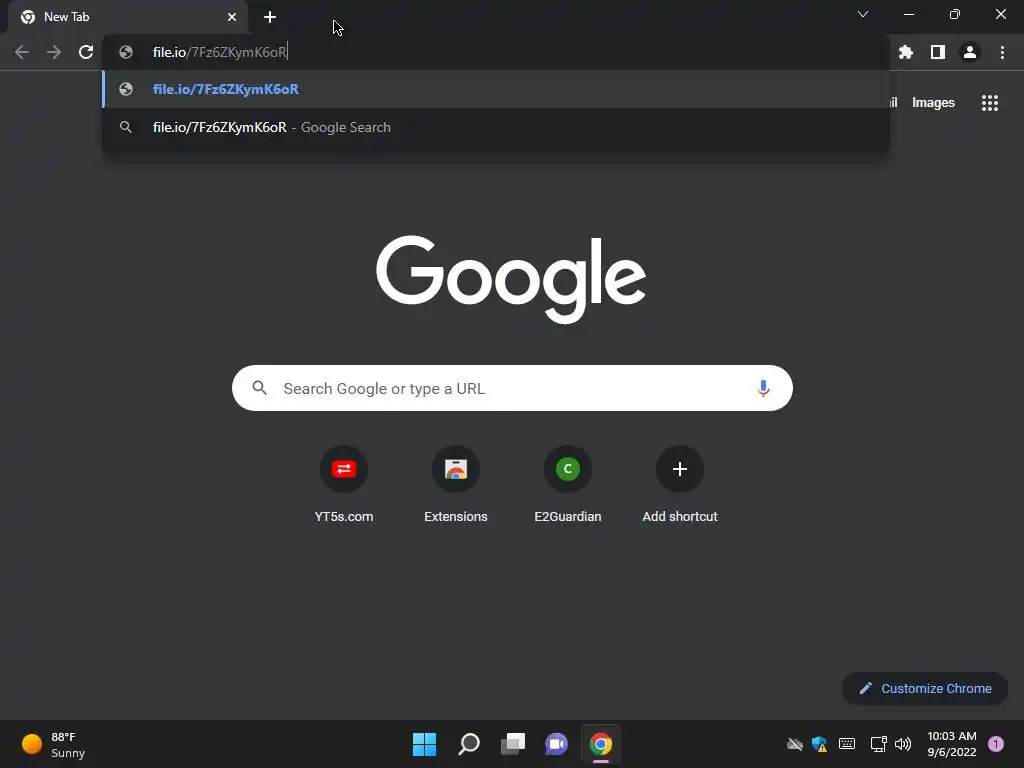The height and width of the screenshot is (768, 1024).
Task: Open Task View in the taskbar
Action: pyautogui.click(x=513, y=744)
